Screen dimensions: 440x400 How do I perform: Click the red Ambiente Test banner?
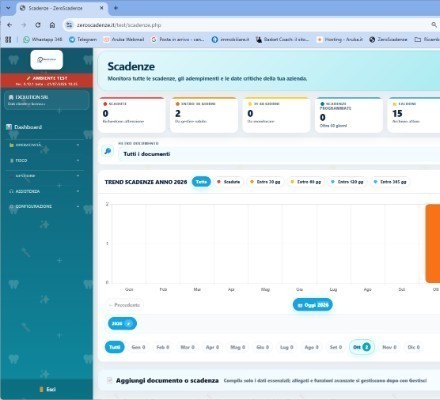(47, 81)
